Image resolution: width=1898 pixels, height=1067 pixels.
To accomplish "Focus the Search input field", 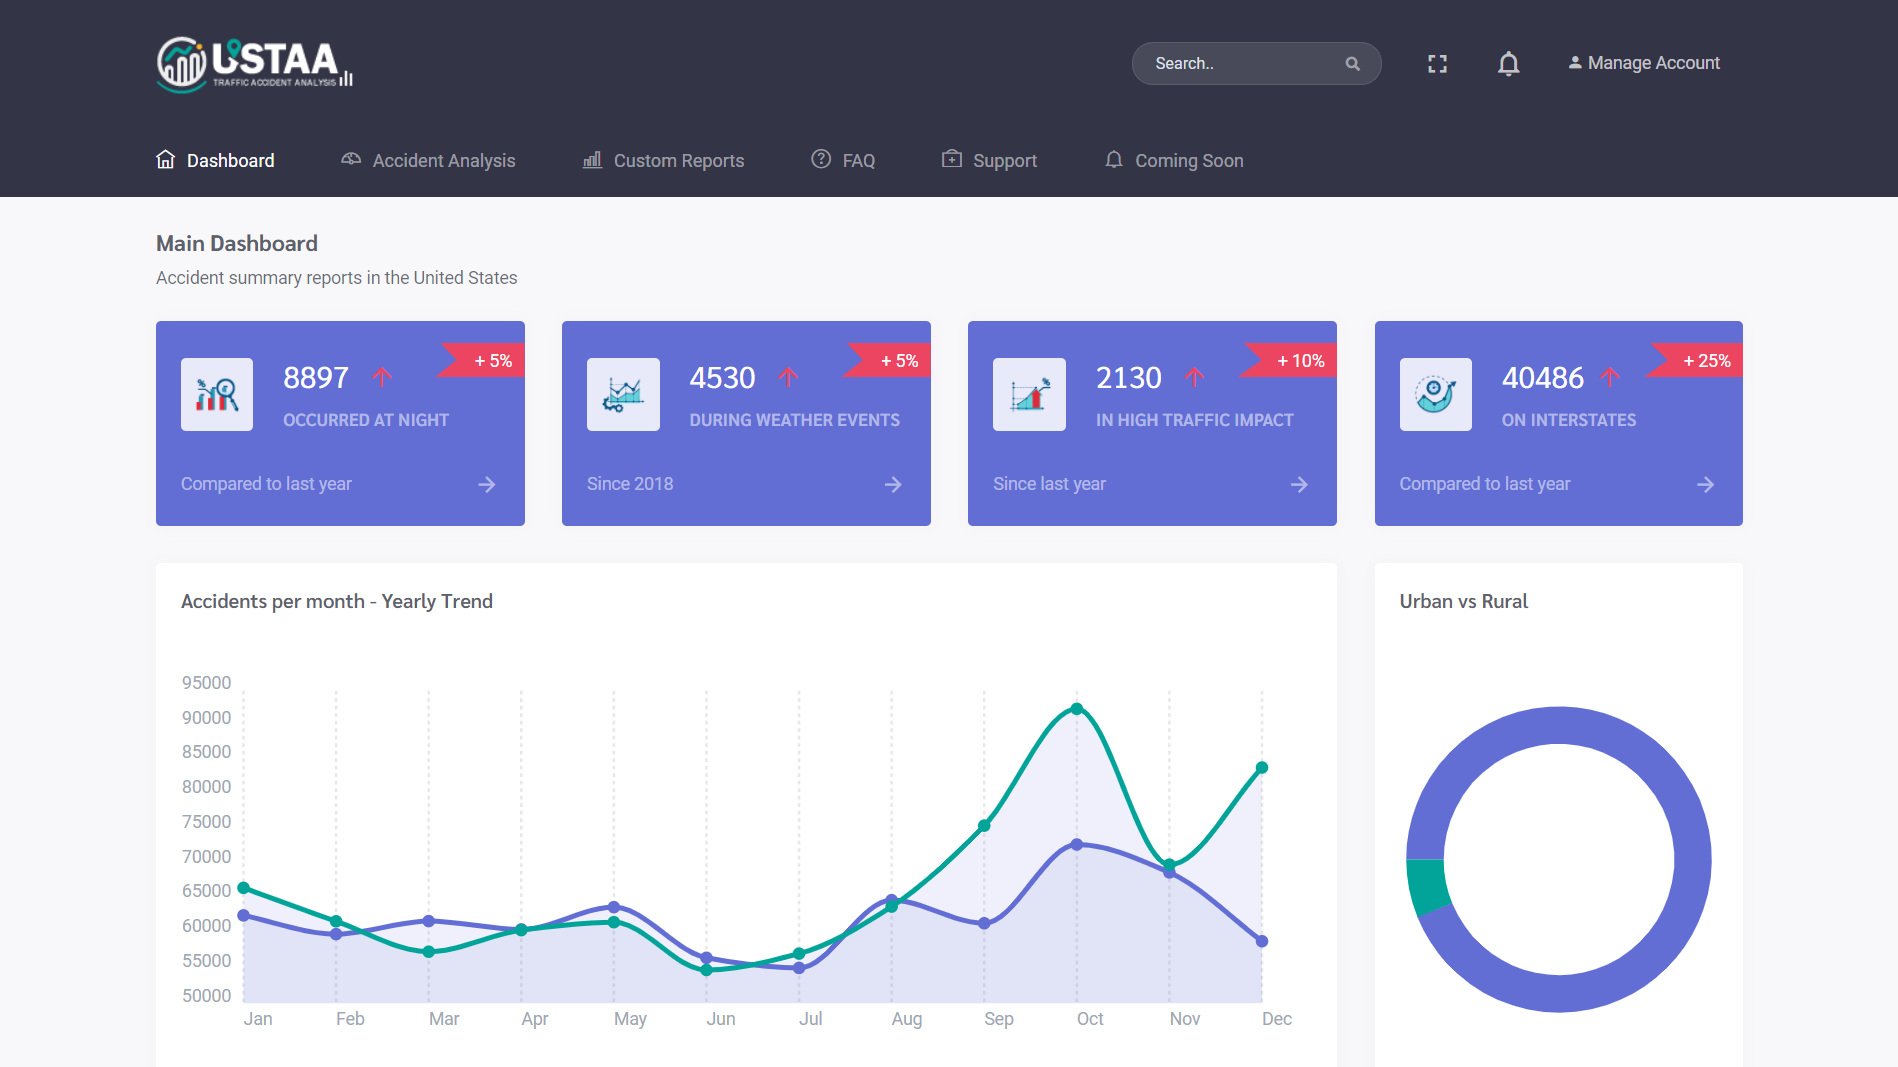I will click(x=1240, y=64).
